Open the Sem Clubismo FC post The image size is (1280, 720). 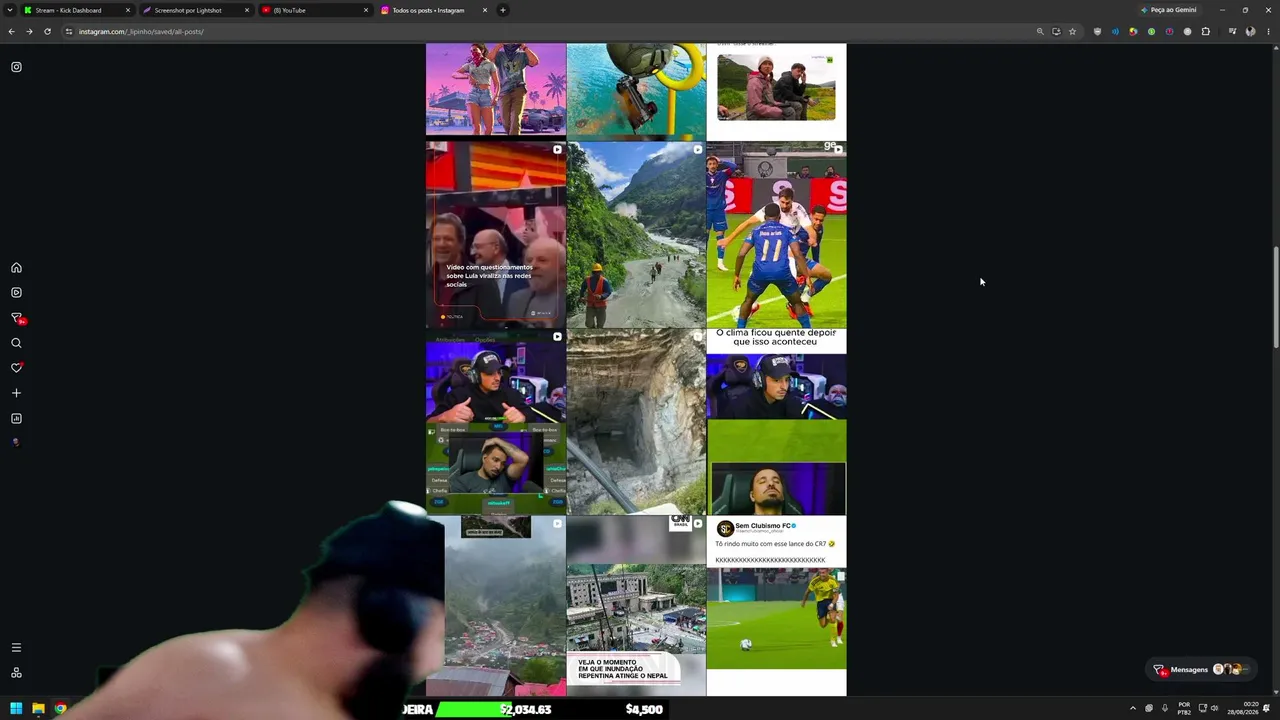point(776,606)
